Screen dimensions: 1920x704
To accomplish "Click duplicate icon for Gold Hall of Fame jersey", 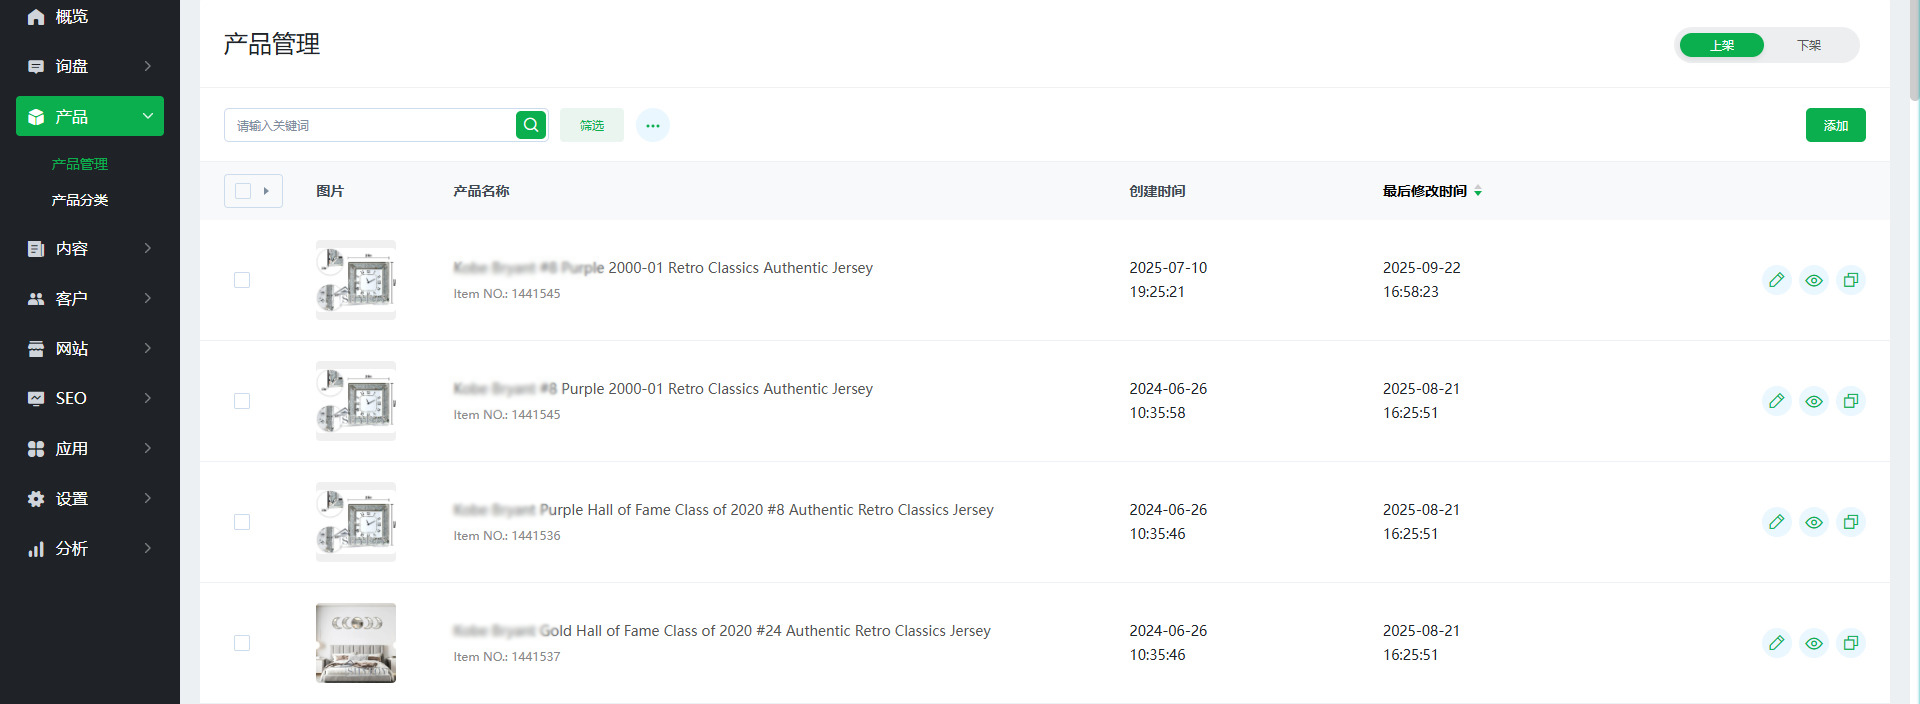I will pos(1850,643).
